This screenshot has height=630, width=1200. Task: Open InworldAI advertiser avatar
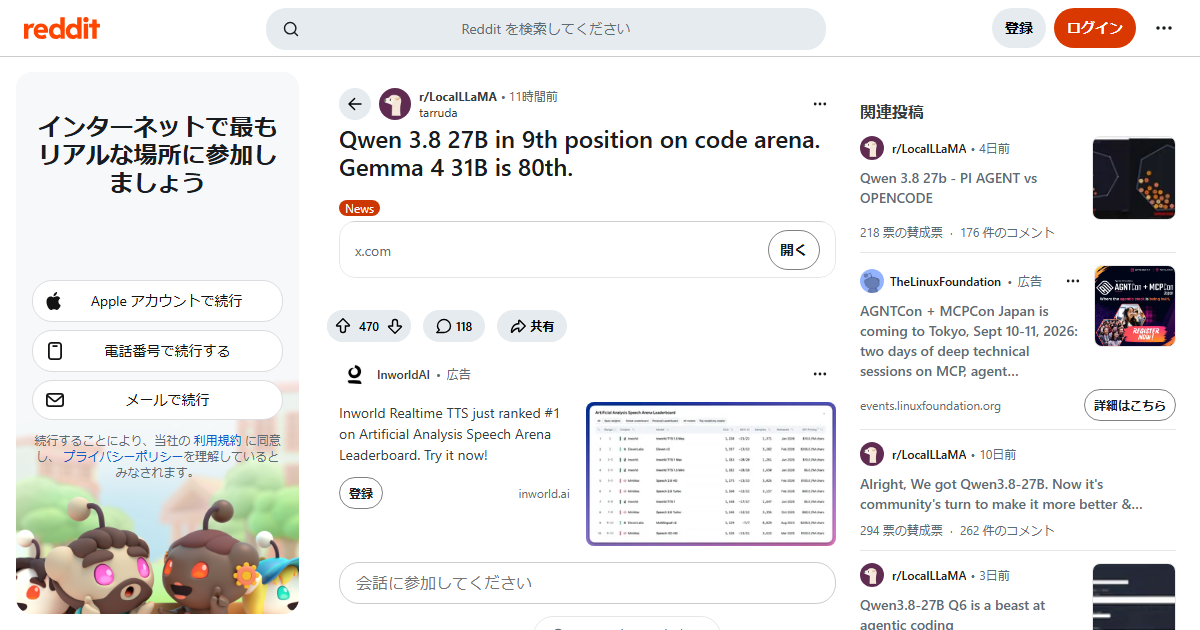point(354,374)
